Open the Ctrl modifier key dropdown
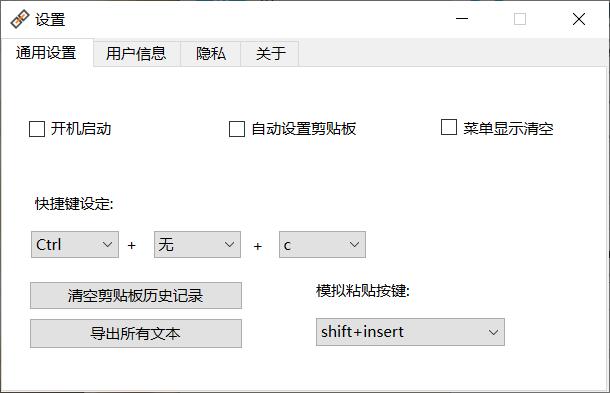 point(75,244)
